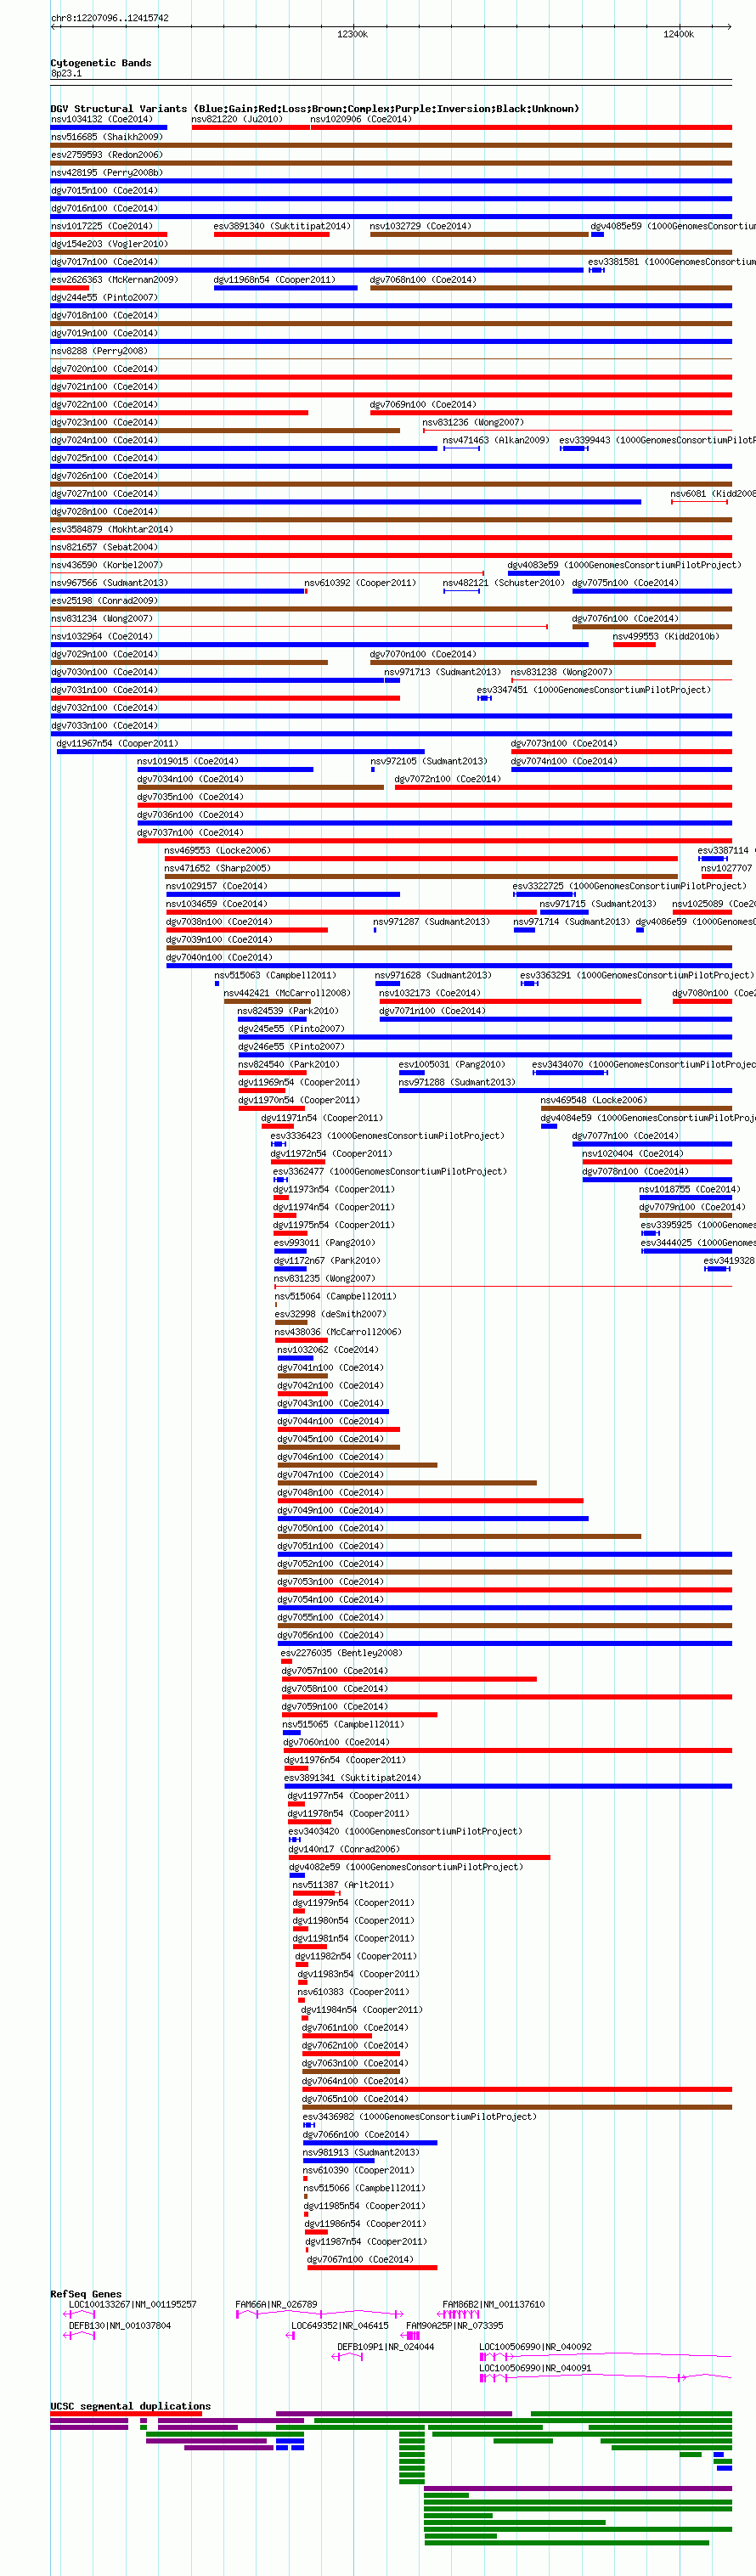
Task: Select variant dgv140n17 (Conrad2006)
Action: (x=344, y=1849)
